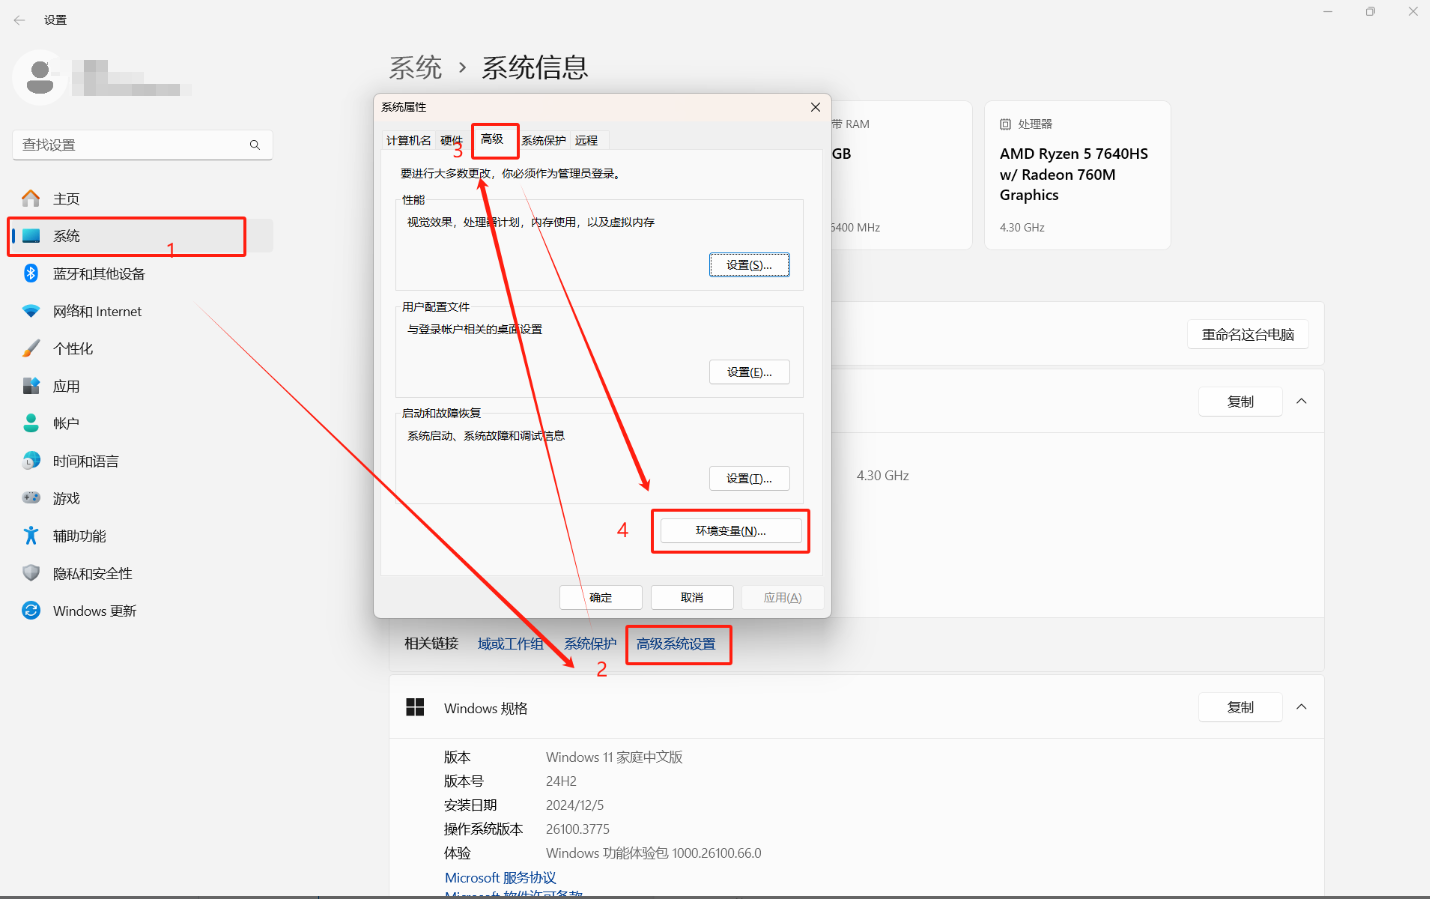
Task: Open the user account avatar
Action: [40, 77]
